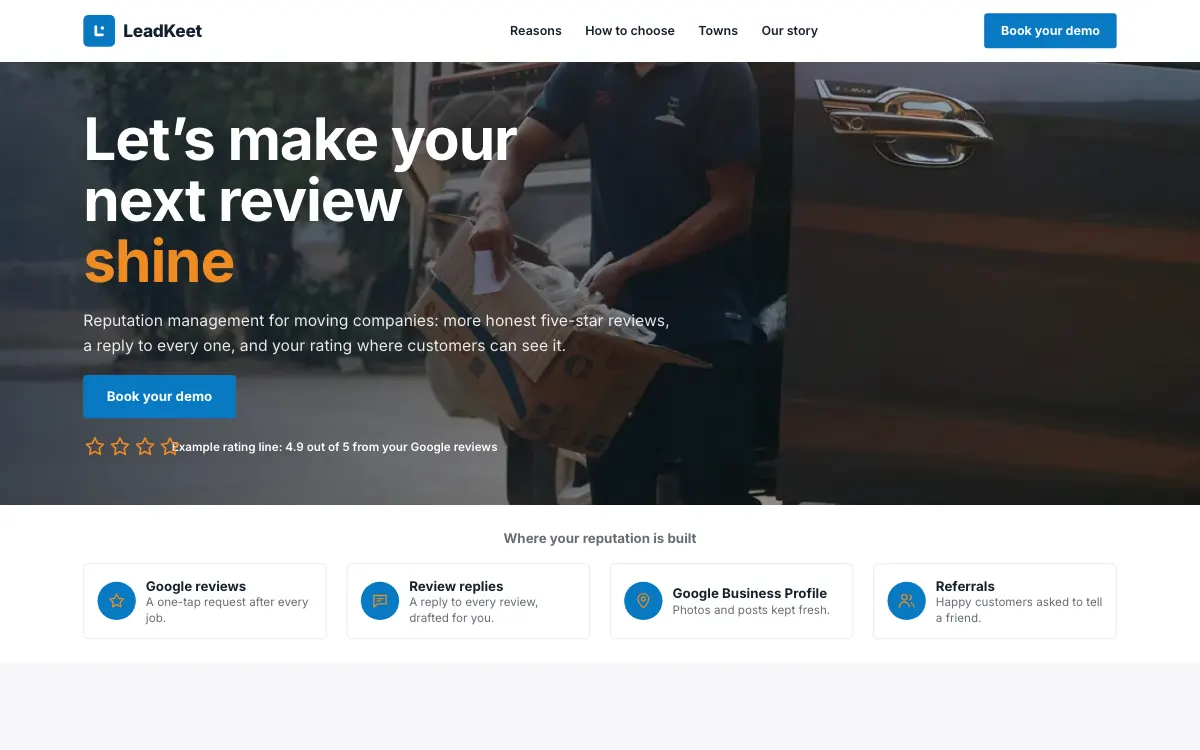Click the third rating star

145,447
